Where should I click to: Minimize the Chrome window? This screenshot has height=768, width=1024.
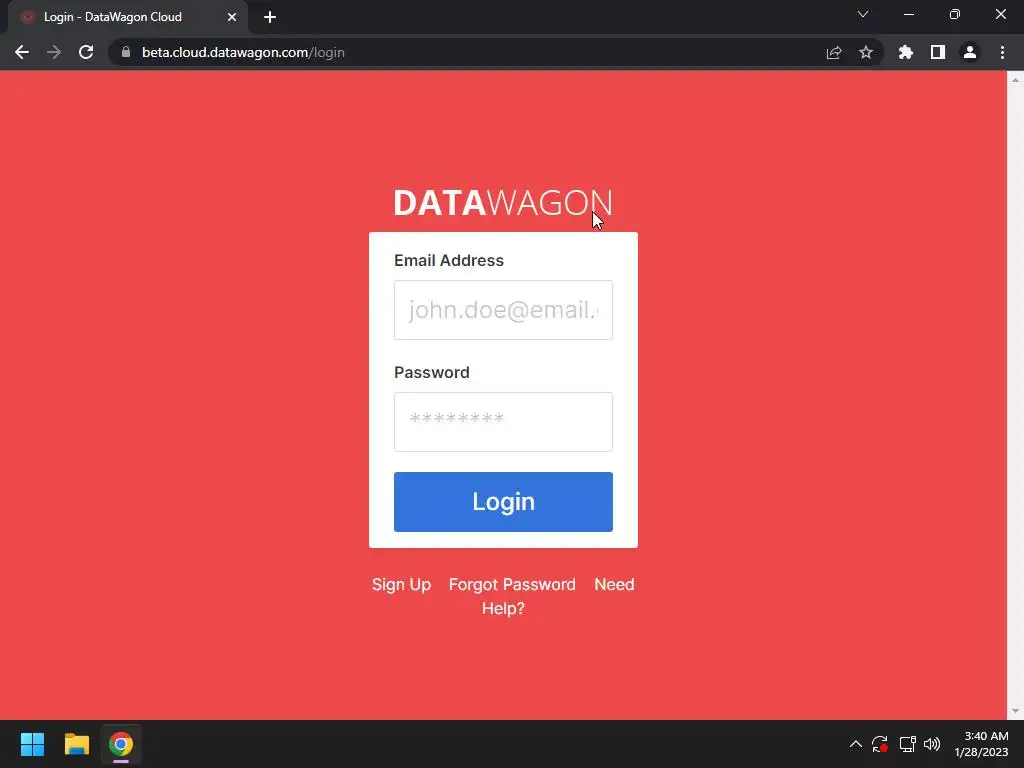point(908,14)
